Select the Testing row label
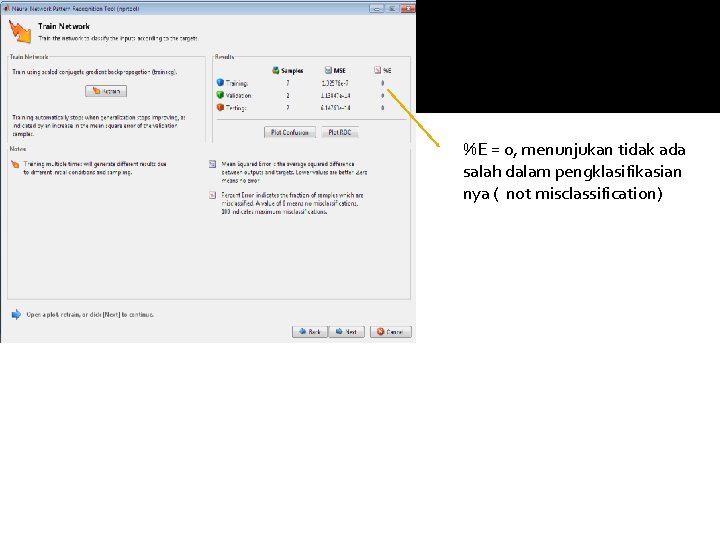Viewport: 720px width, 540px height. click(x=236, y=108)
